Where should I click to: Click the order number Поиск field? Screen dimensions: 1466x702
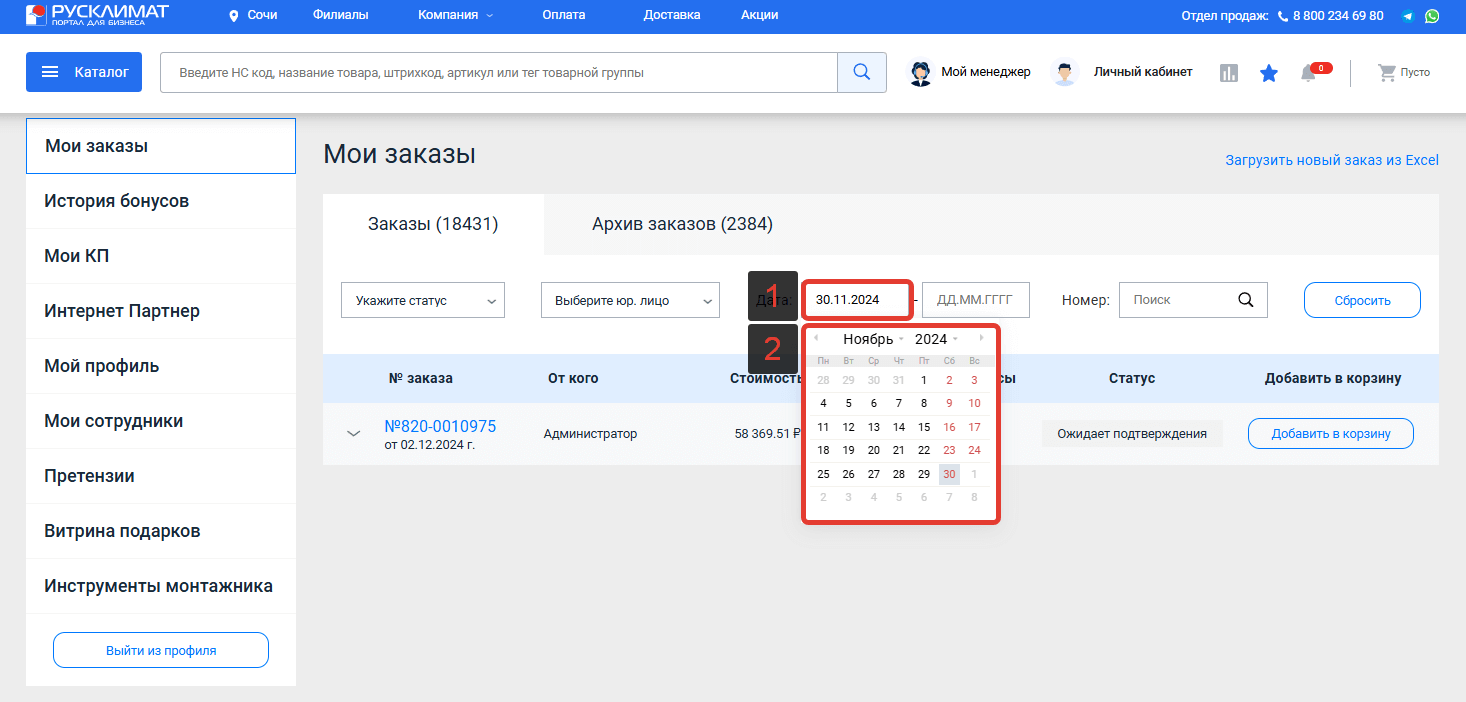click(1178, 300)
